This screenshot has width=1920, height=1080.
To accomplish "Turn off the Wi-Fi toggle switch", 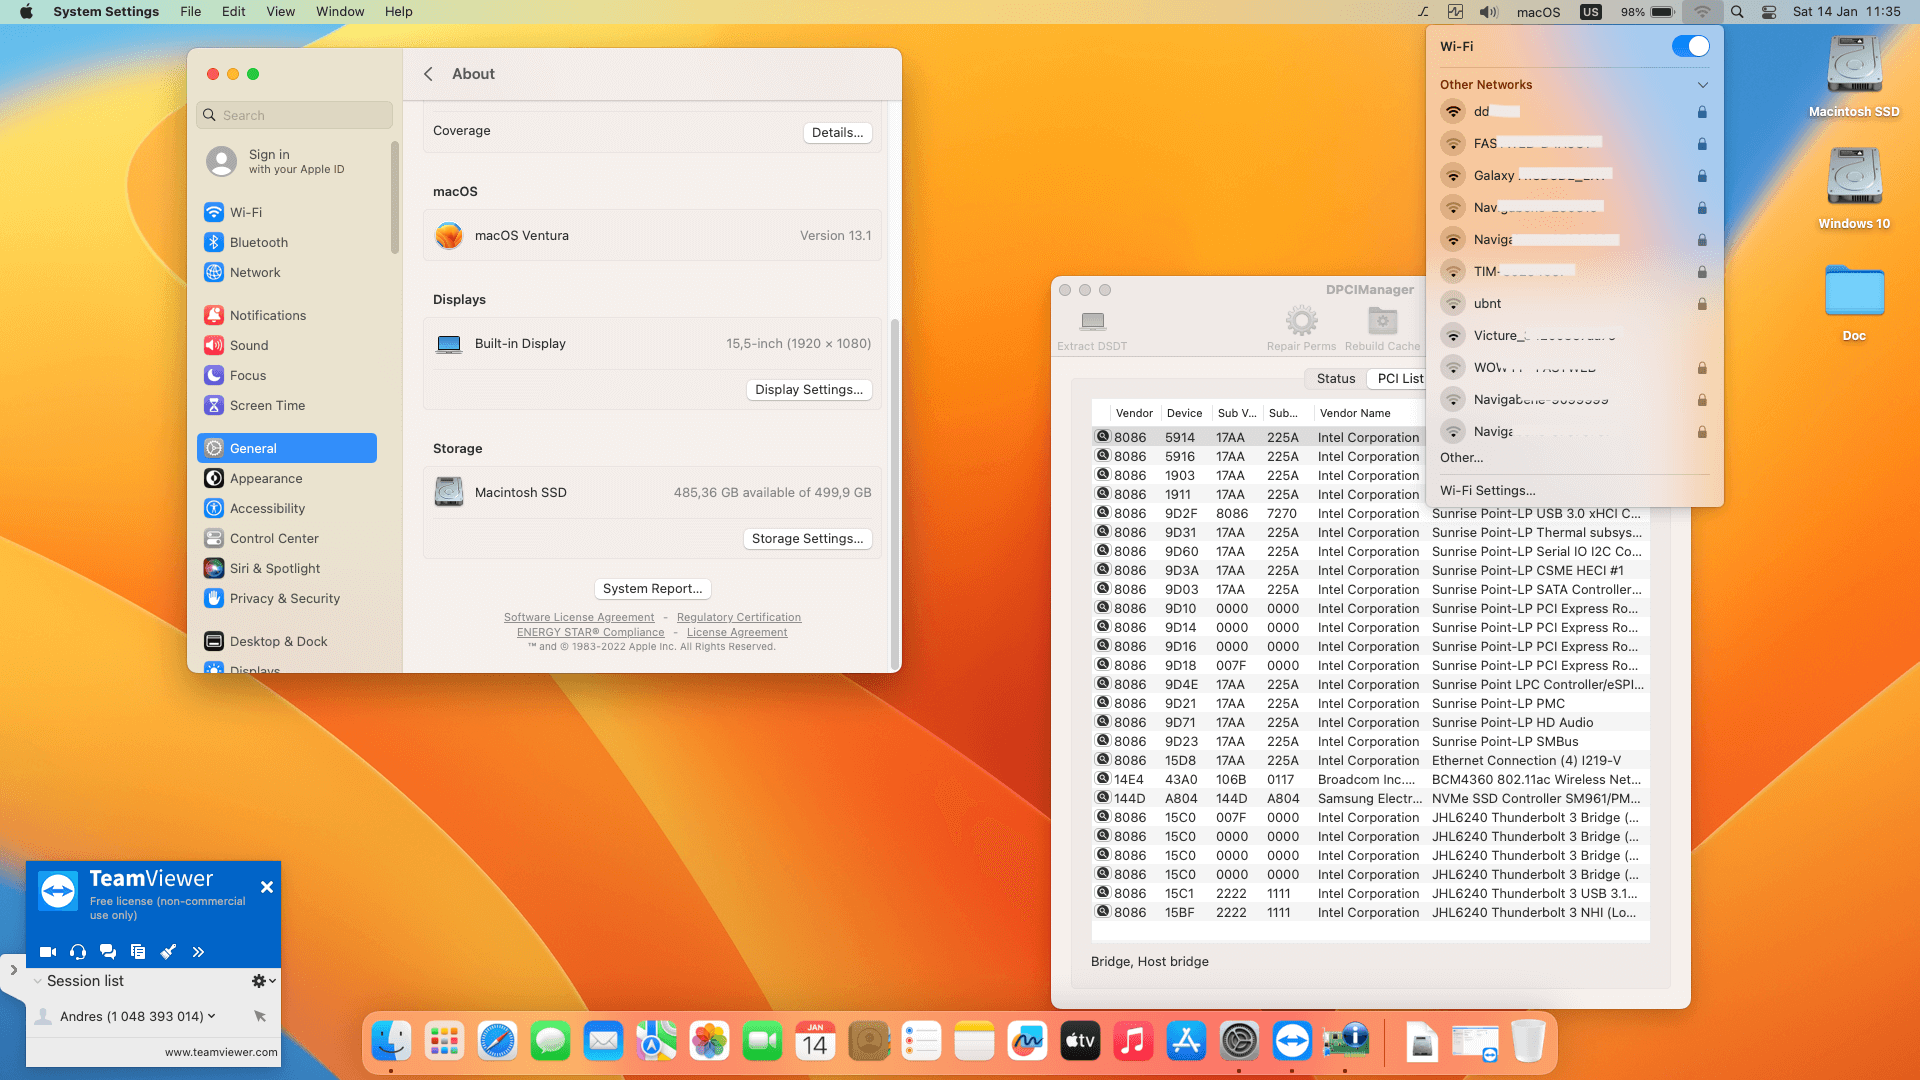I will 1690,47.
